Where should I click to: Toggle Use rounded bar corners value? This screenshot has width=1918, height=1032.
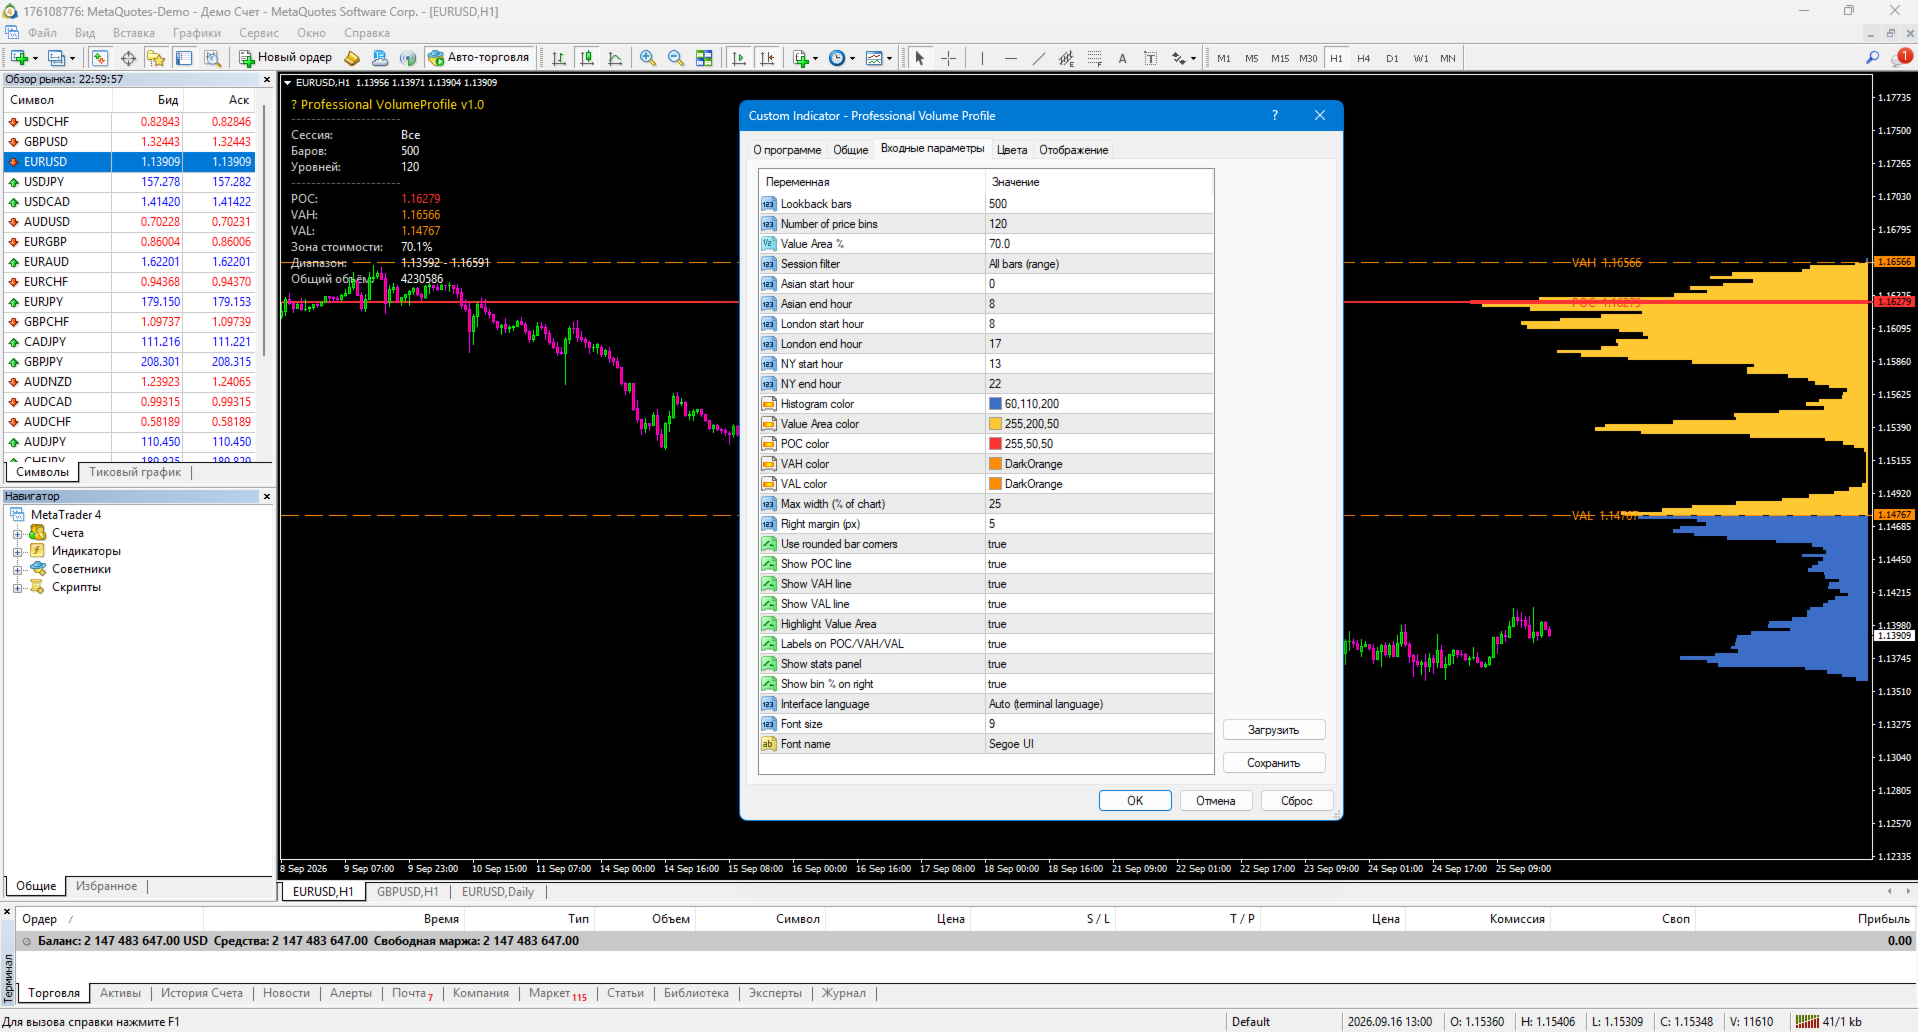pyautogui.click(x=1099, y=544)
